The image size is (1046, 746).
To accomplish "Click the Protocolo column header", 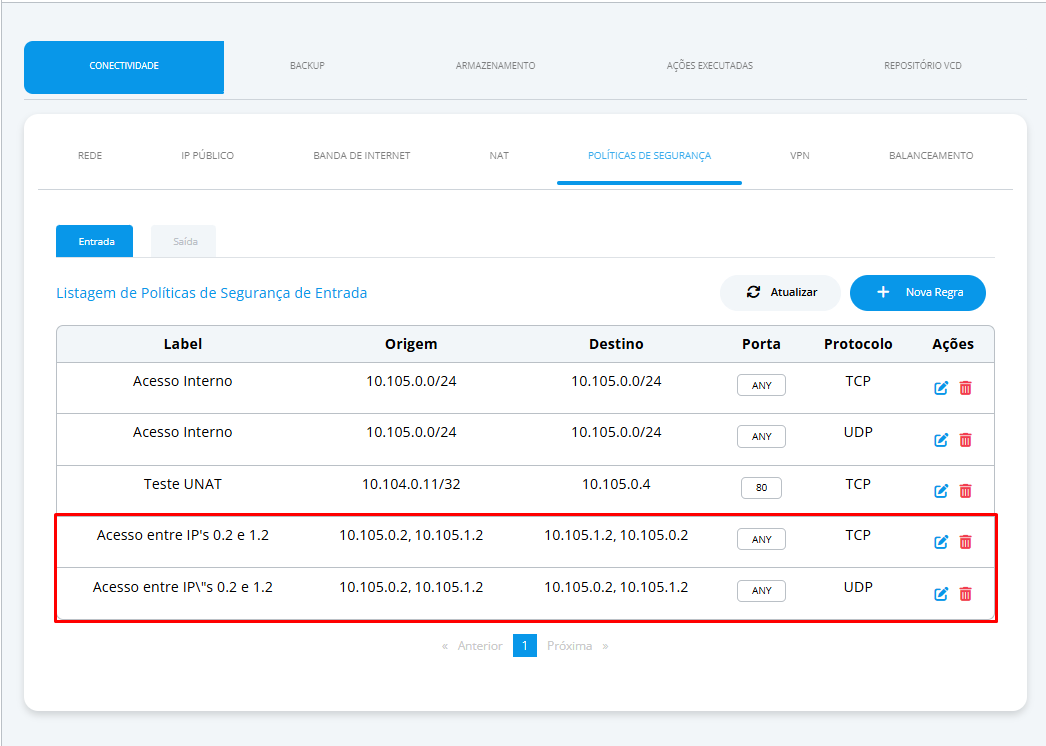I will point(858,344).
